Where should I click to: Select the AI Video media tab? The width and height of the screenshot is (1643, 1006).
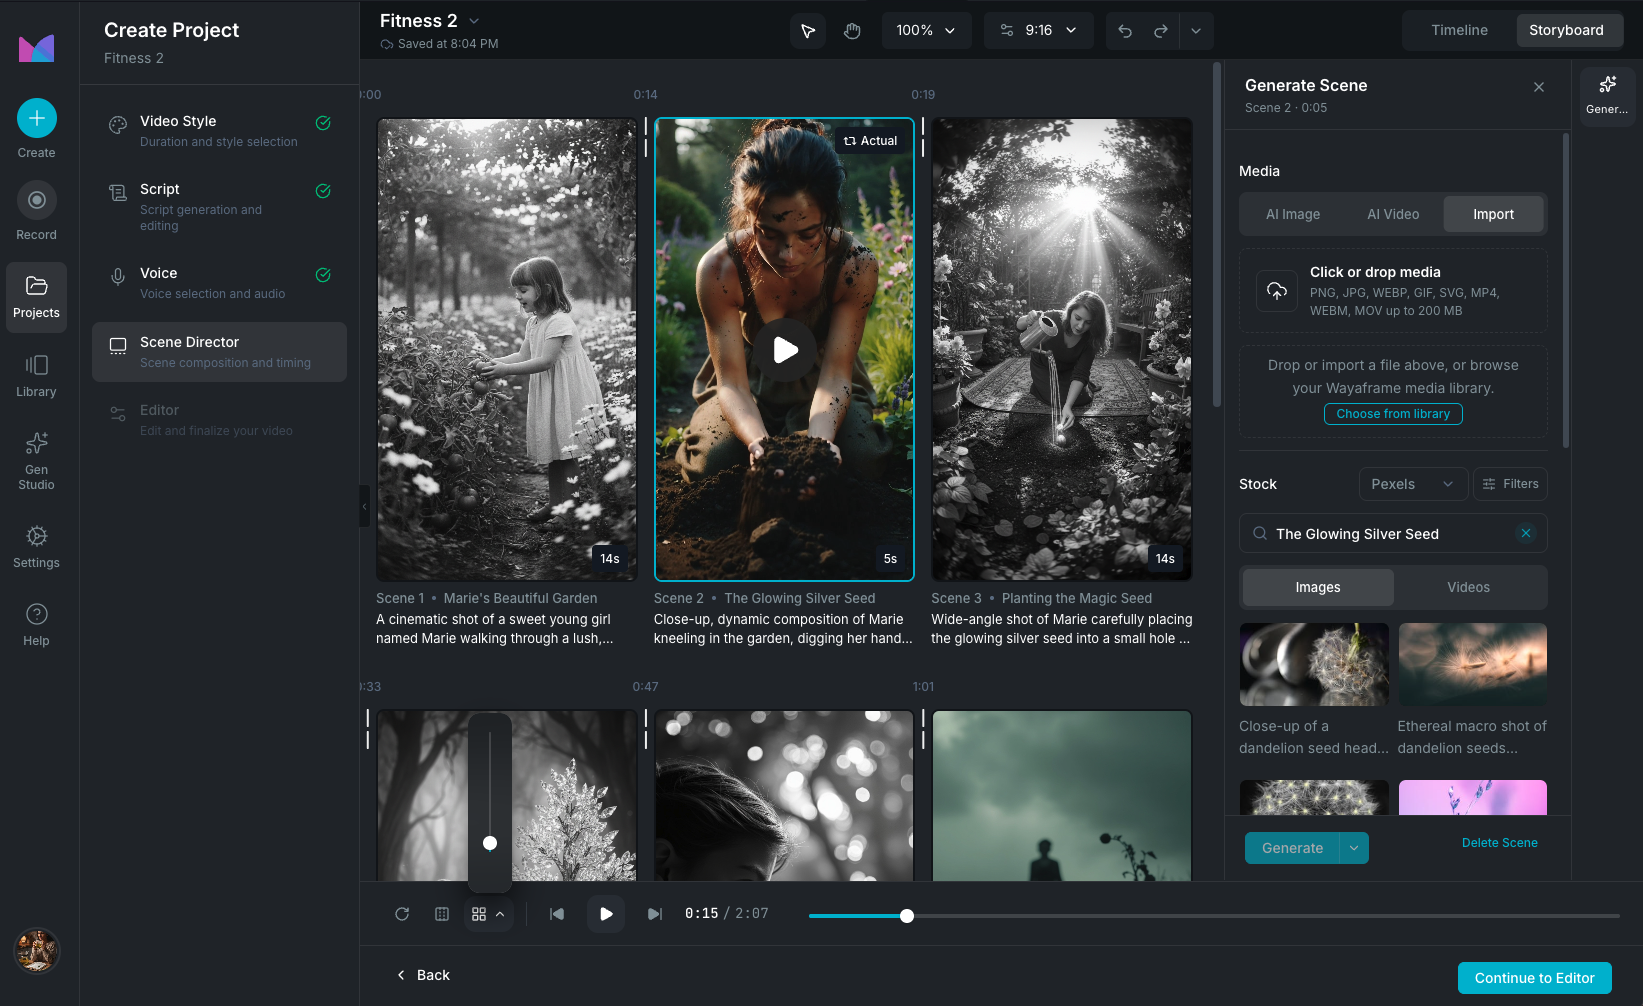(x=1393, y=214)
